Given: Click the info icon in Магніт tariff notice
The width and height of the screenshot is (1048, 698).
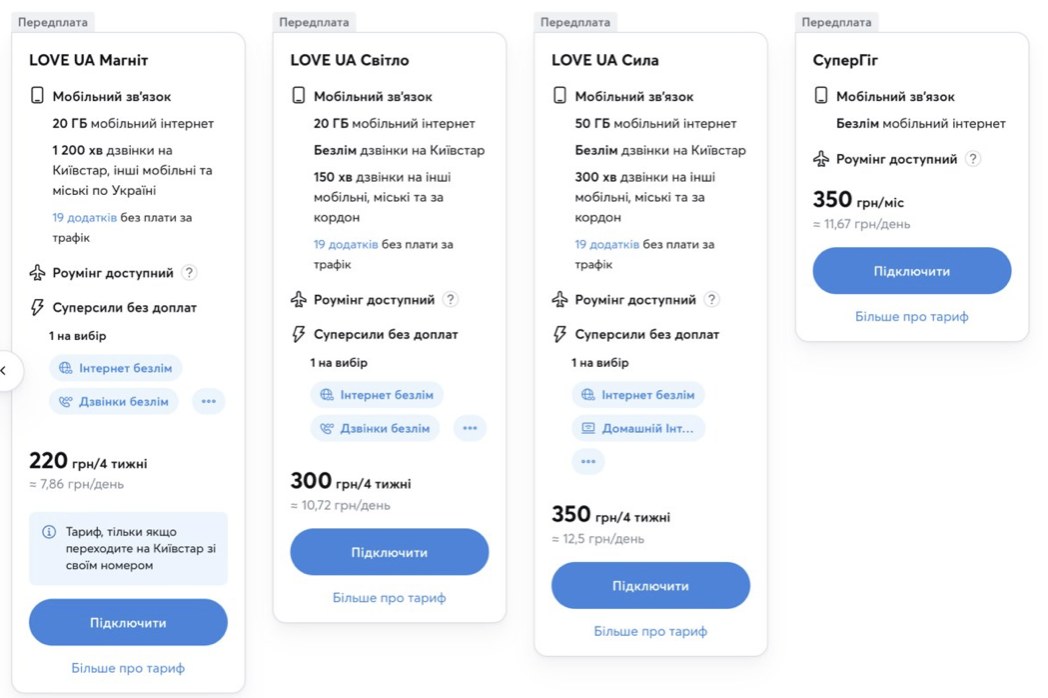Looking at the screenshot, I should click(49, 532).
